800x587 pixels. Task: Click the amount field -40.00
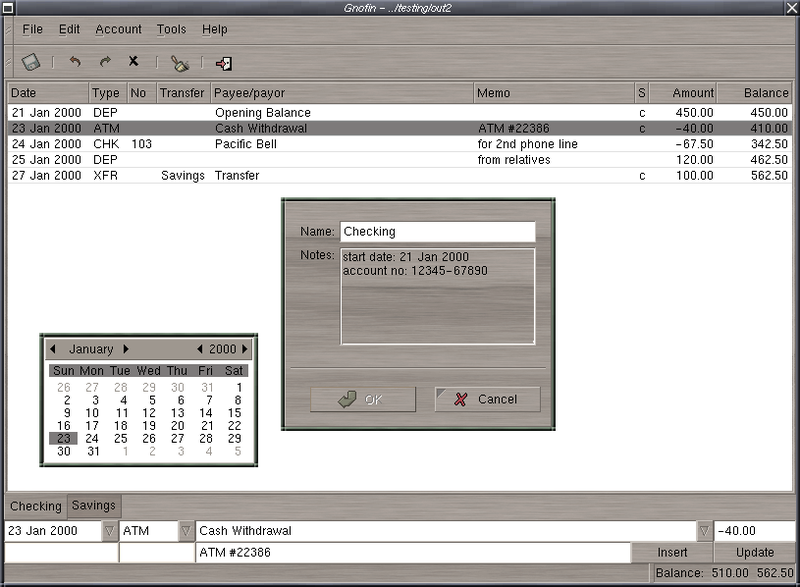click(755, 531)
